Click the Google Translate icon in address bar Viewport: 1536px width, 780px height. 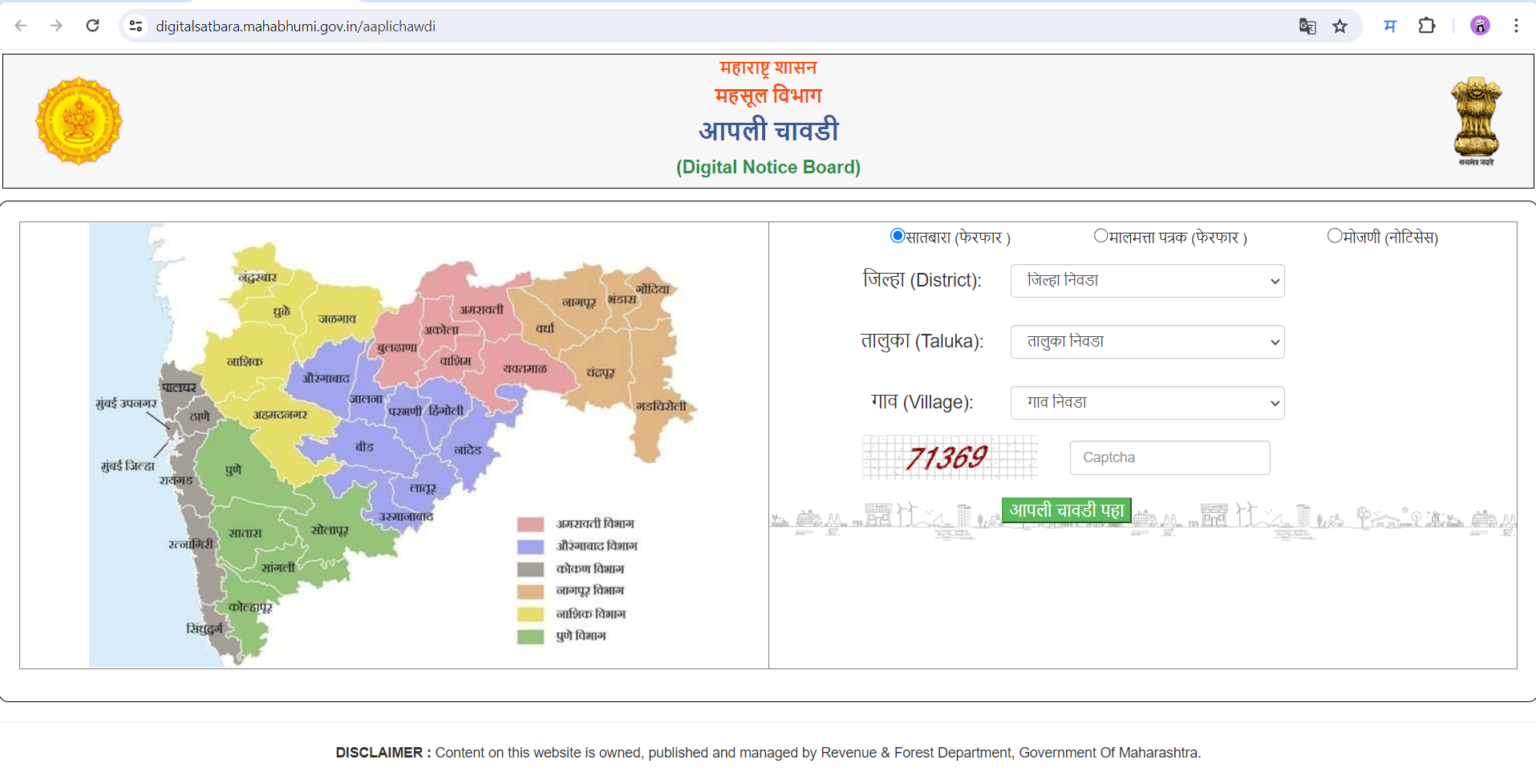click(x=1306, y=26)
